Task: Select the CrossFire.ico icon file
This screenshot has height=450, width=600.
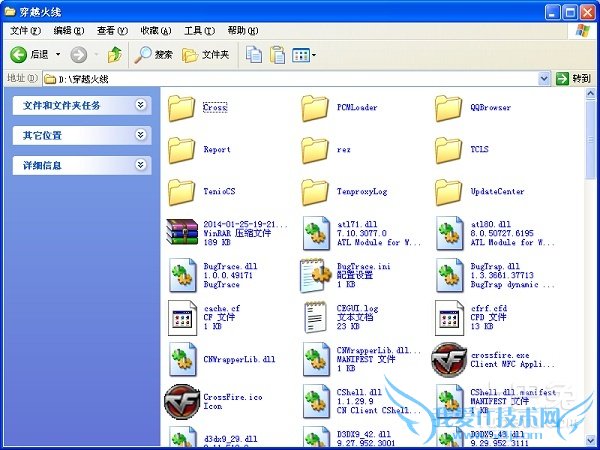Action: [182, 400]
